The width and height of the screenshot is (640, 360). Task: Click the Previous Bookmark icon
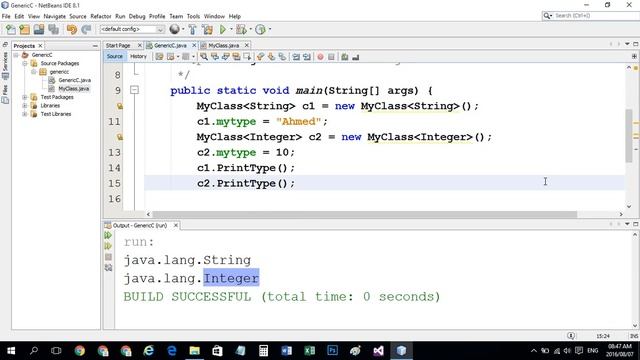pos(260,57)
